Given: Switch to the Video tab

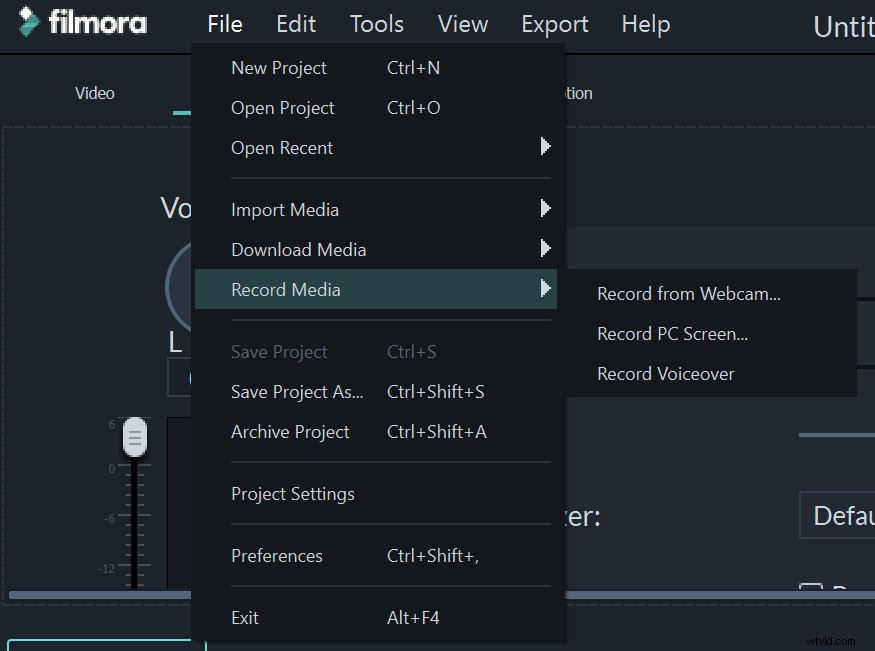Looking at the screenshot, I should (94, 92).
